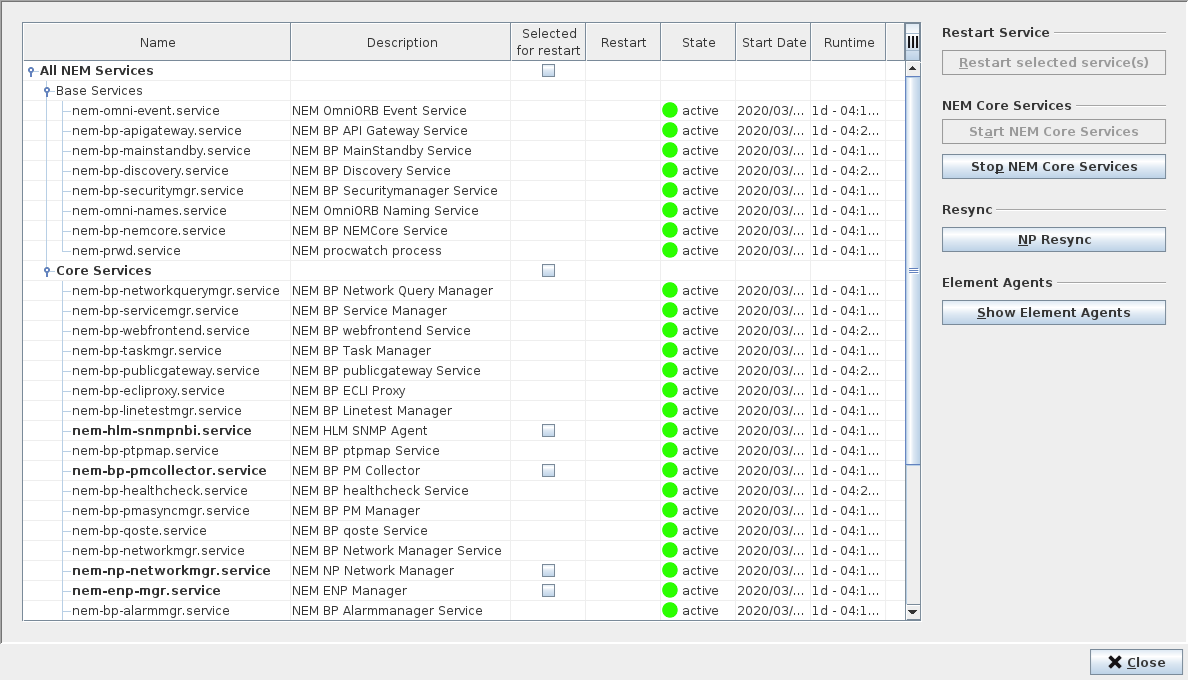
Task: Click green status icon for nem-omni-event.service
Action: point(670,111)
